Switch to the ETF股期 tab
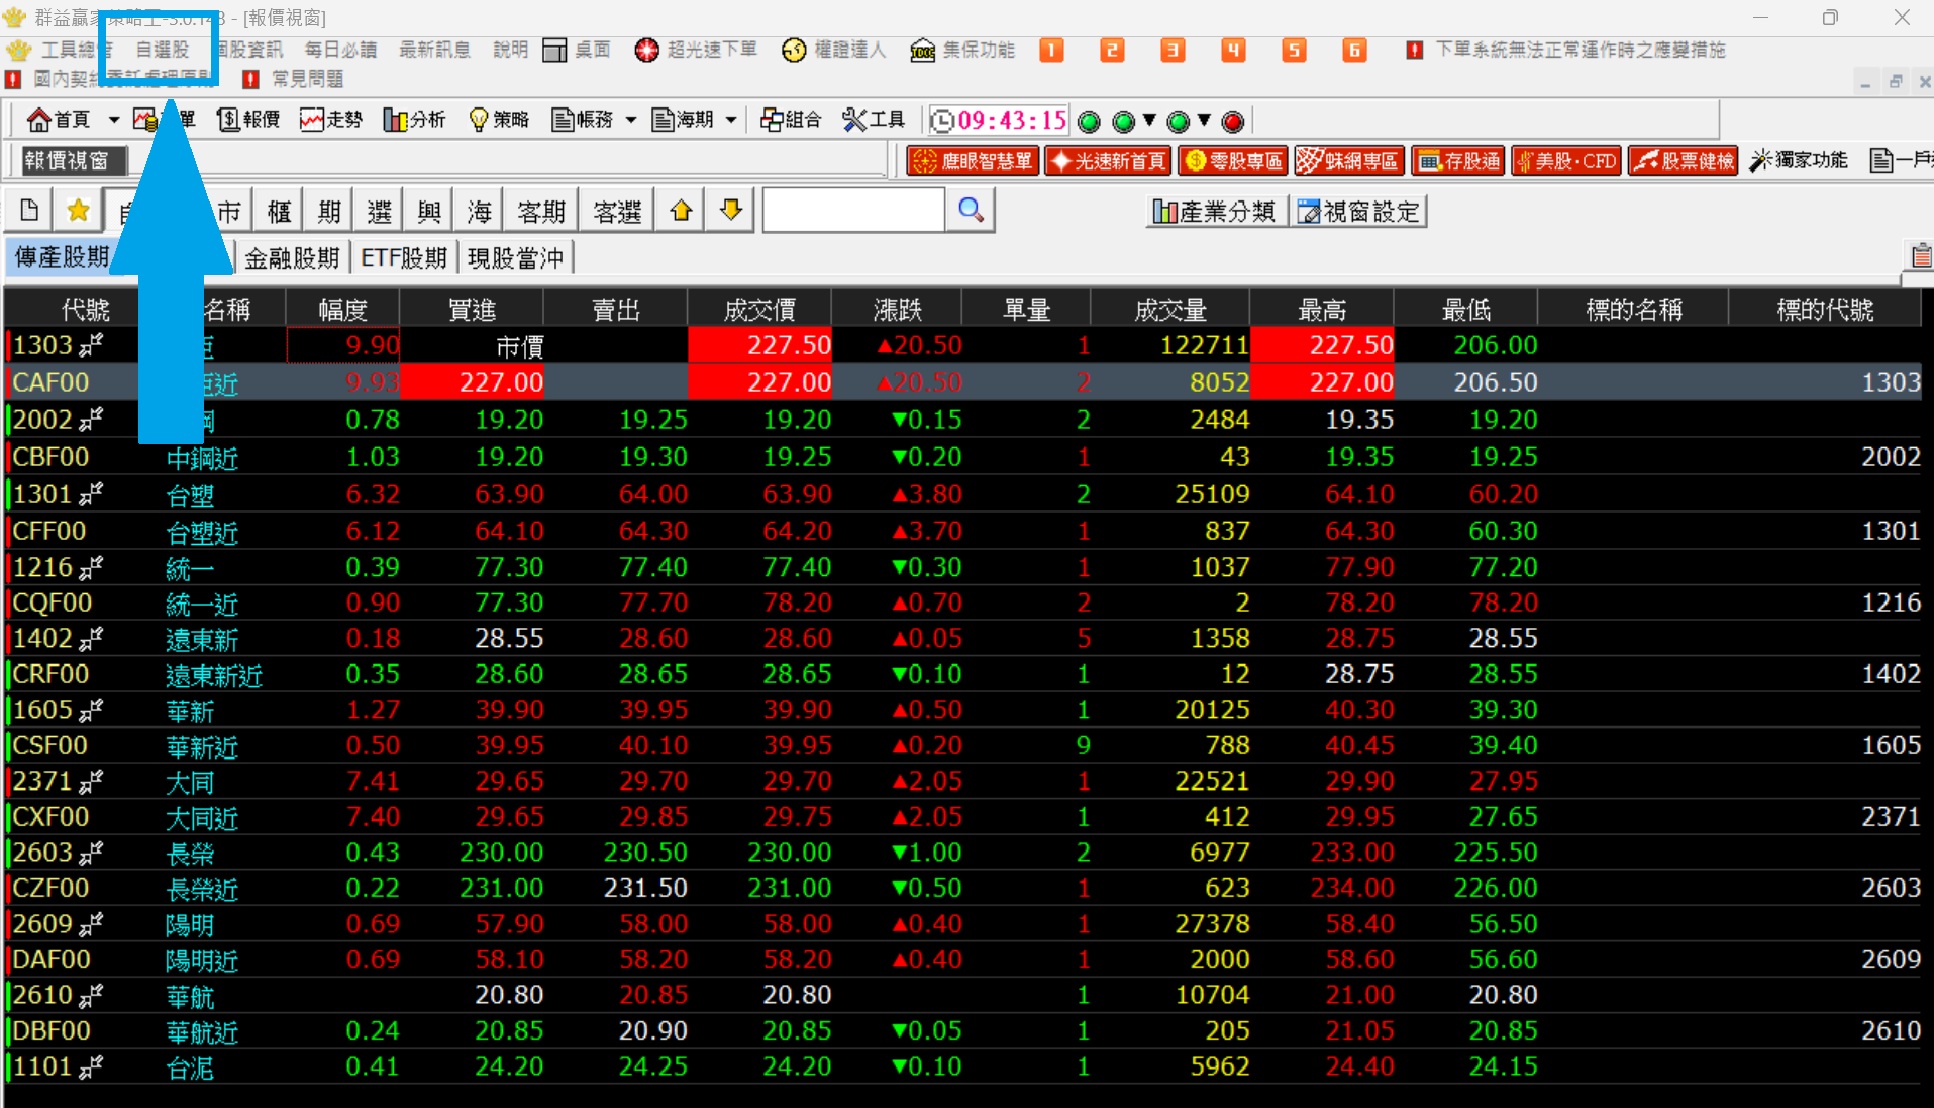 click(404, 258)
